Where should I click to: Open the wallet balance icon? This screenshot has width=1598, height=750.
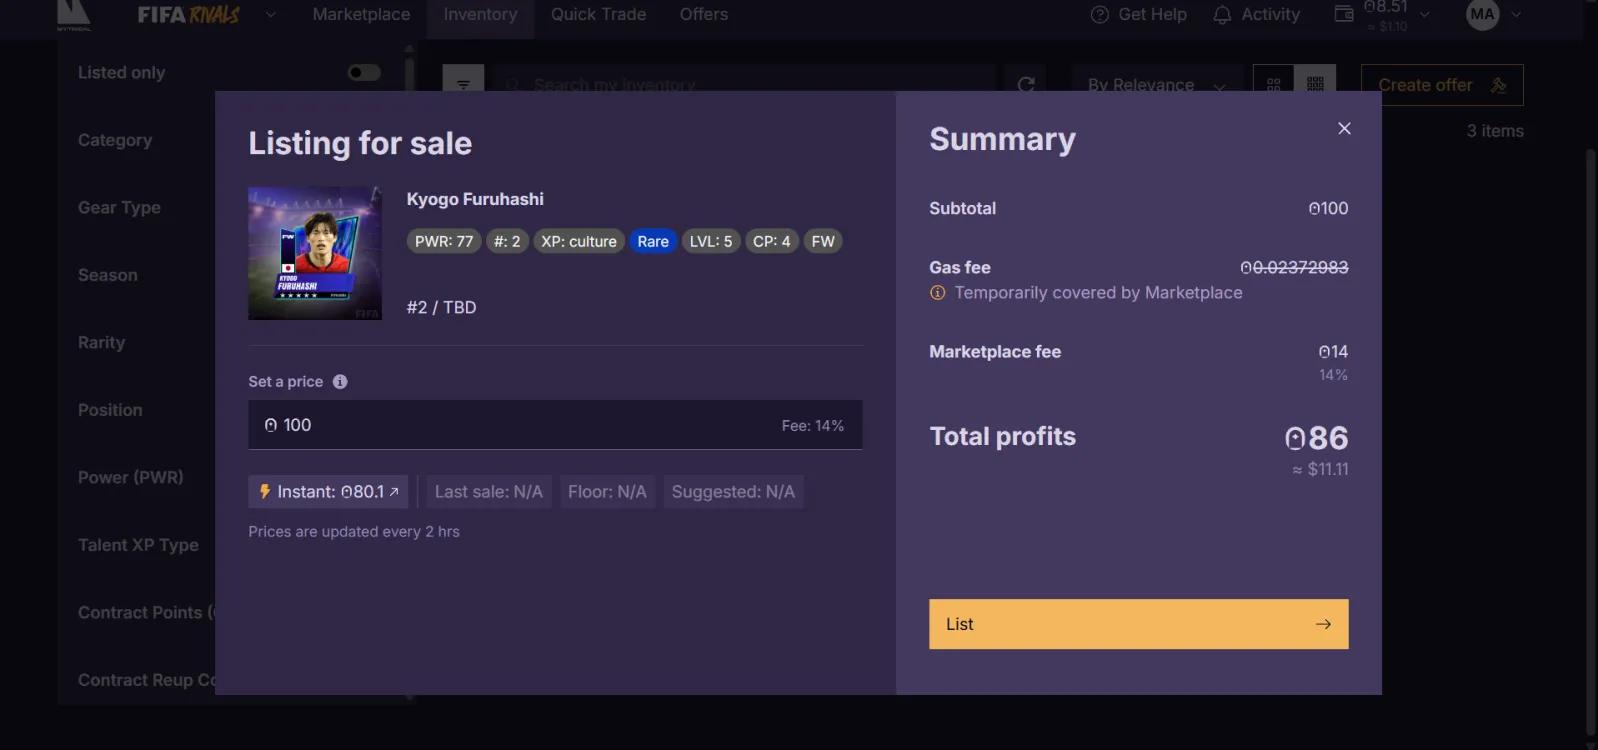(1344, 14)
